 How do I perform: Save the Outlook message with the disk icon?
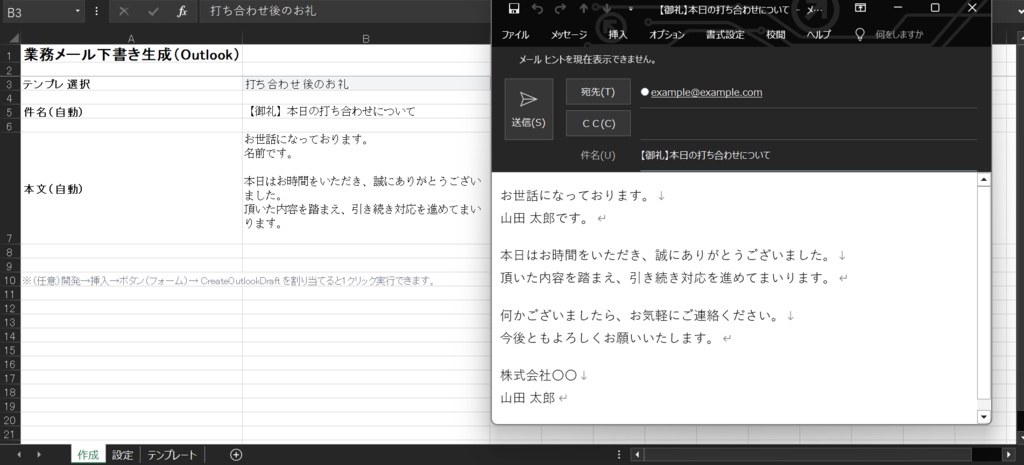click(x=514, y=8)
